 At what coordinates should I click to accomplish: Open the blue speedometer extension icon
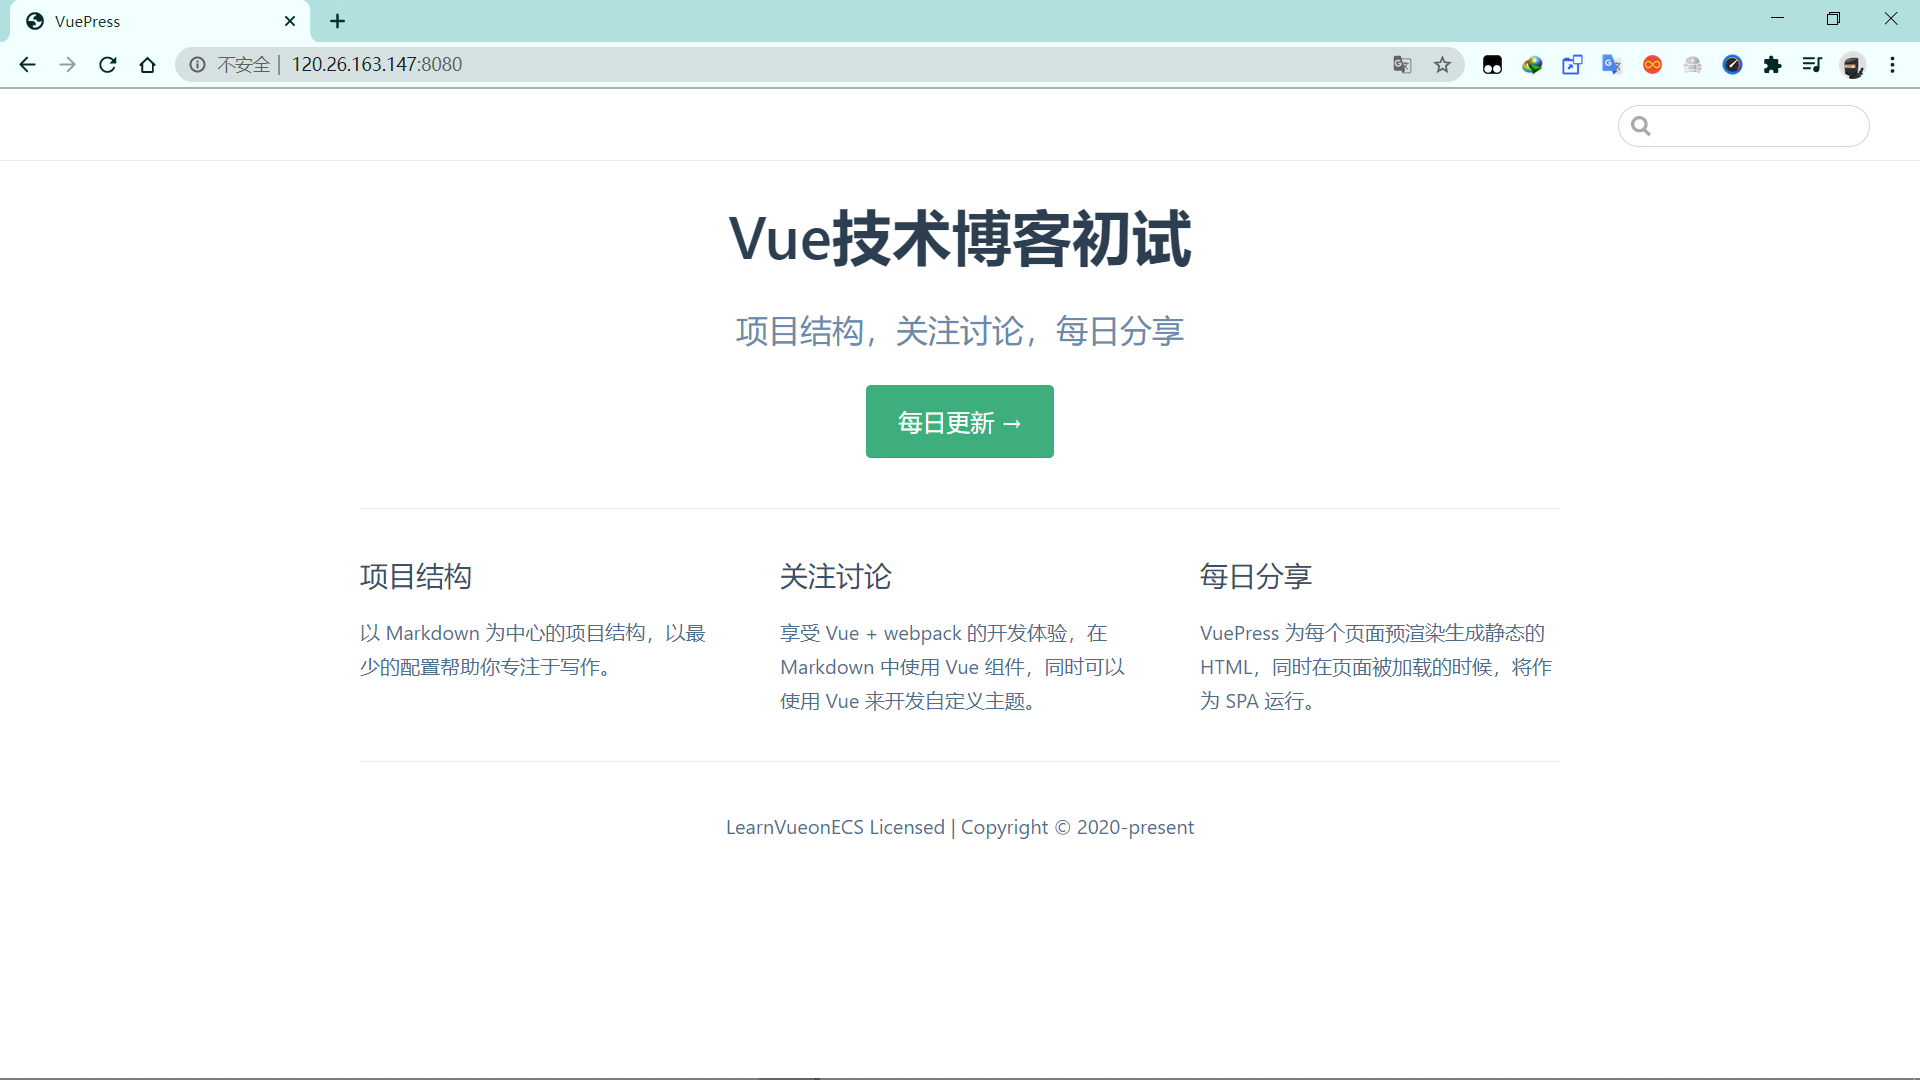pos(1732,65)
